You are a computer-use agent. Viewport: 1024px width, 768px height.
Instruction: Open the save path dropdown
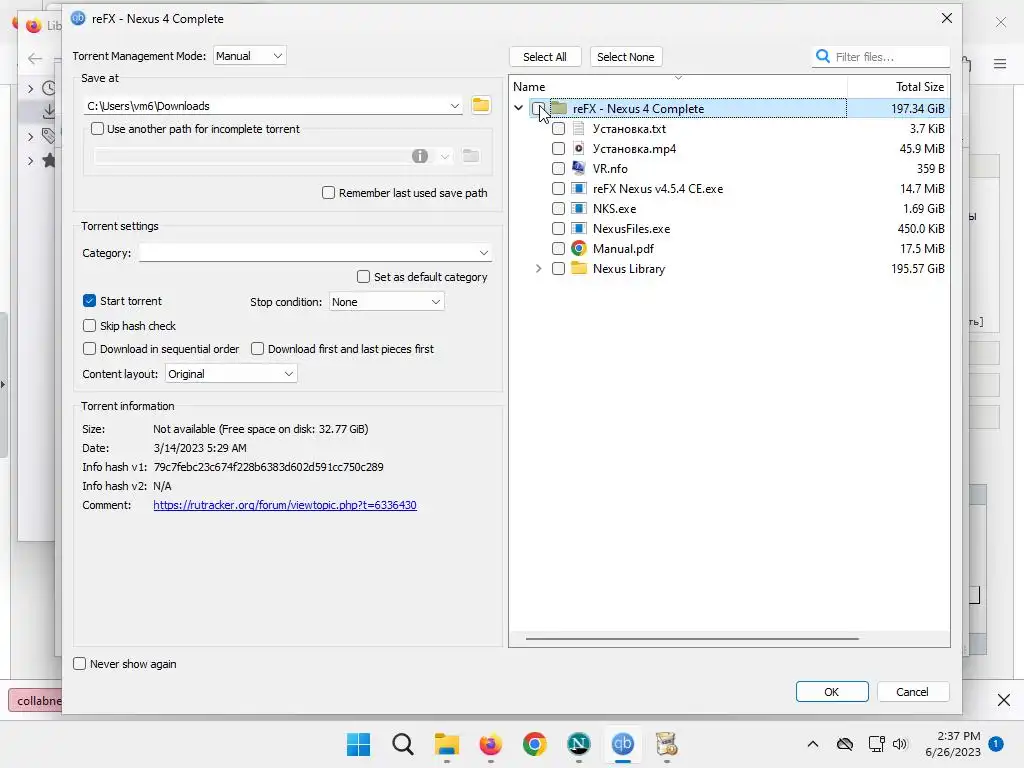point(455,106)
